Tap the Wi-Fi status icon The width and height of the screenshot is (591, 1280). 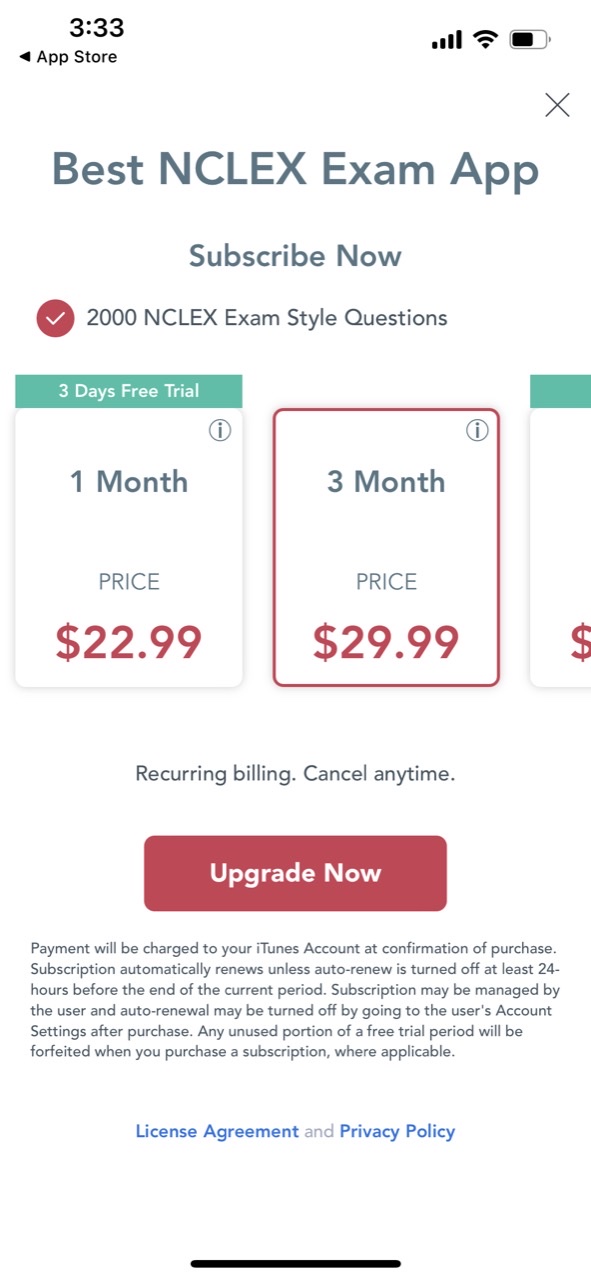[486, 40]
